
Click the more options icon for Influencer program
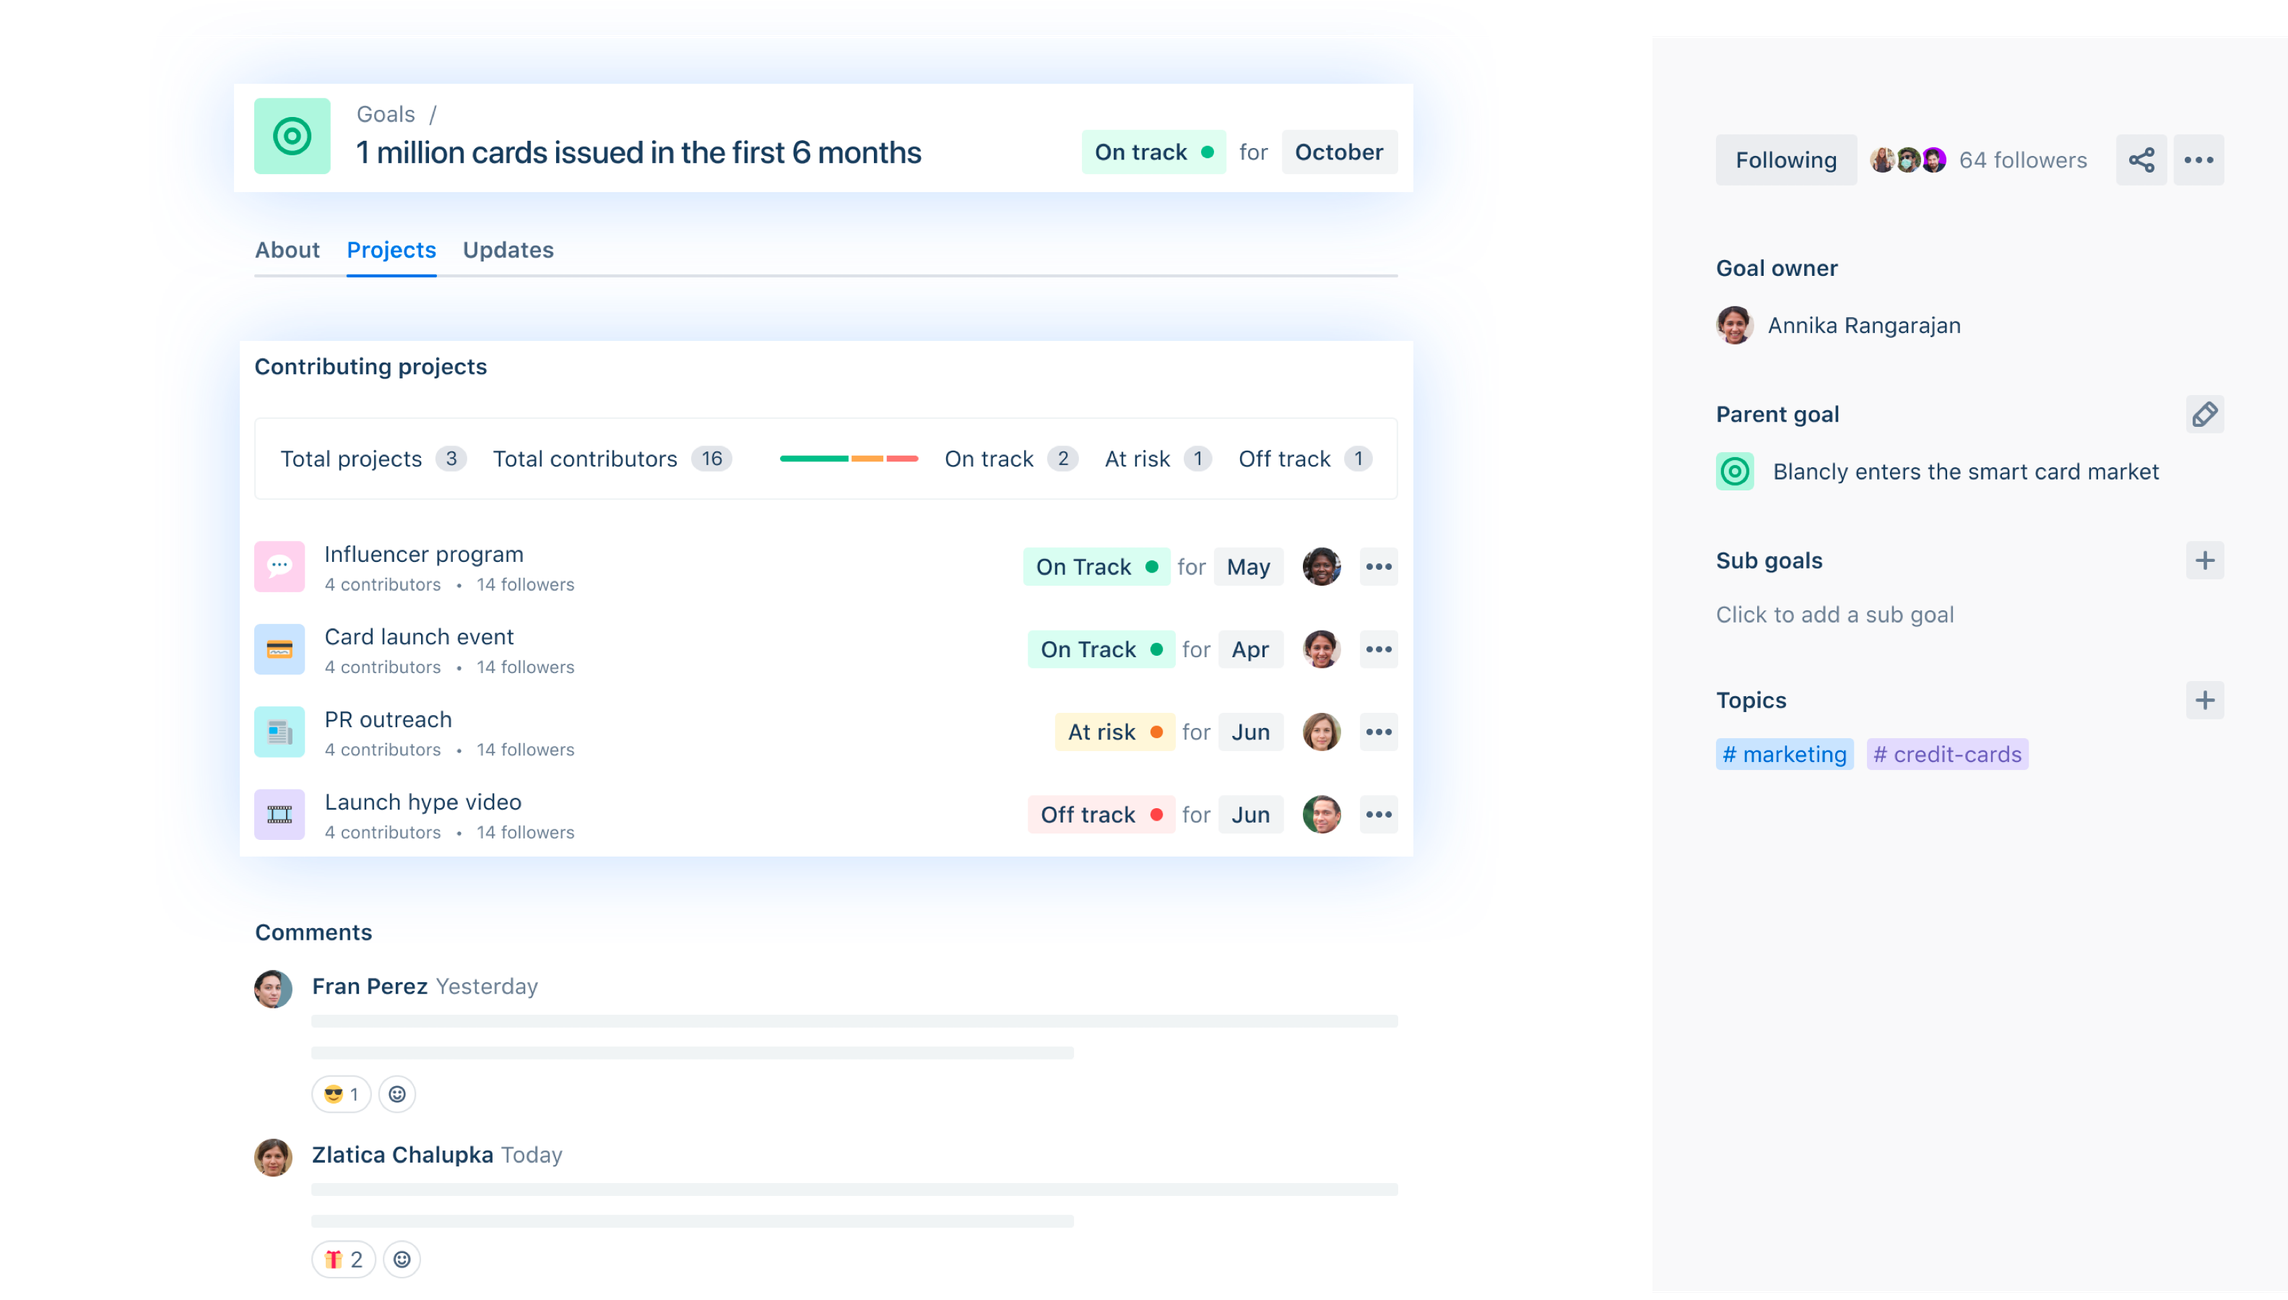click(1377, 566)
